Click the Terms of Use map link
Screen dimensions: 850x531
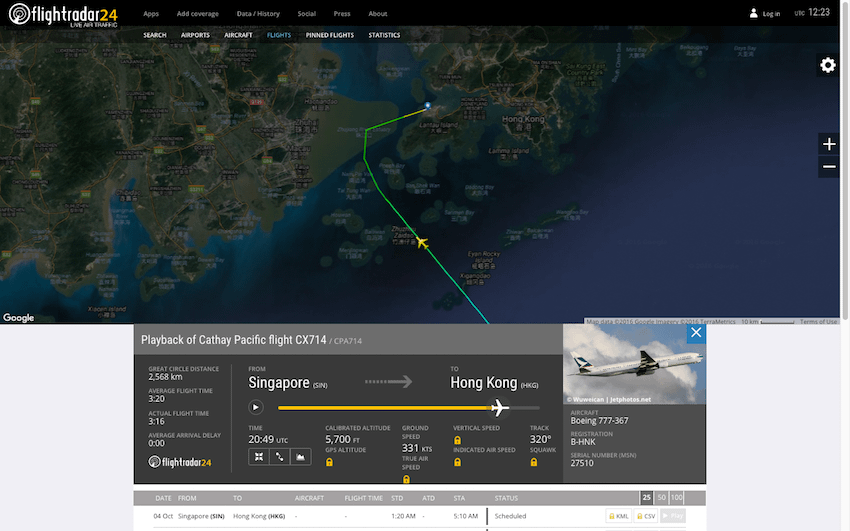(x=819, y=321)
